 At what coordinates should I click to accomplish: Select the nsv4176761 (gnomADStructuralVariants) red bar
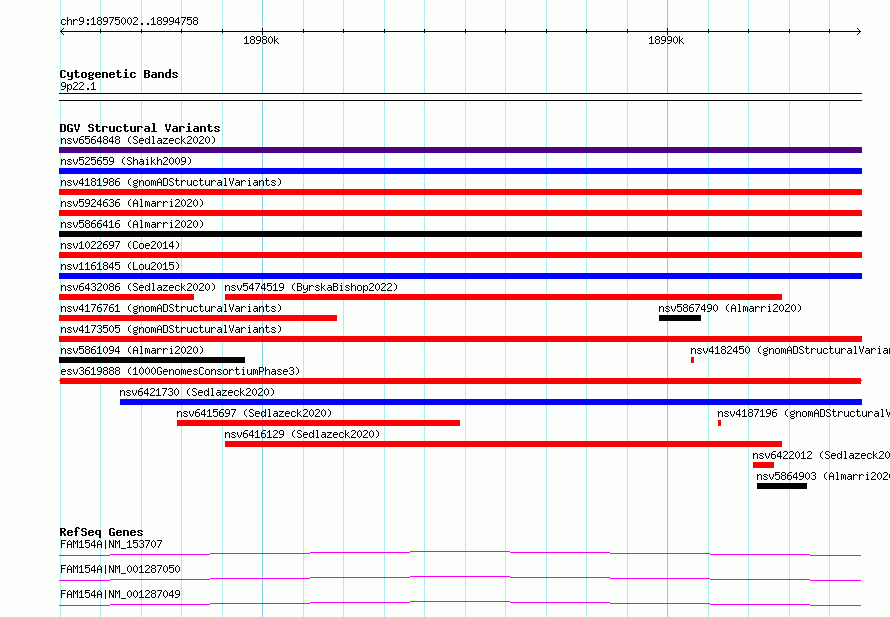coord(198,318)
